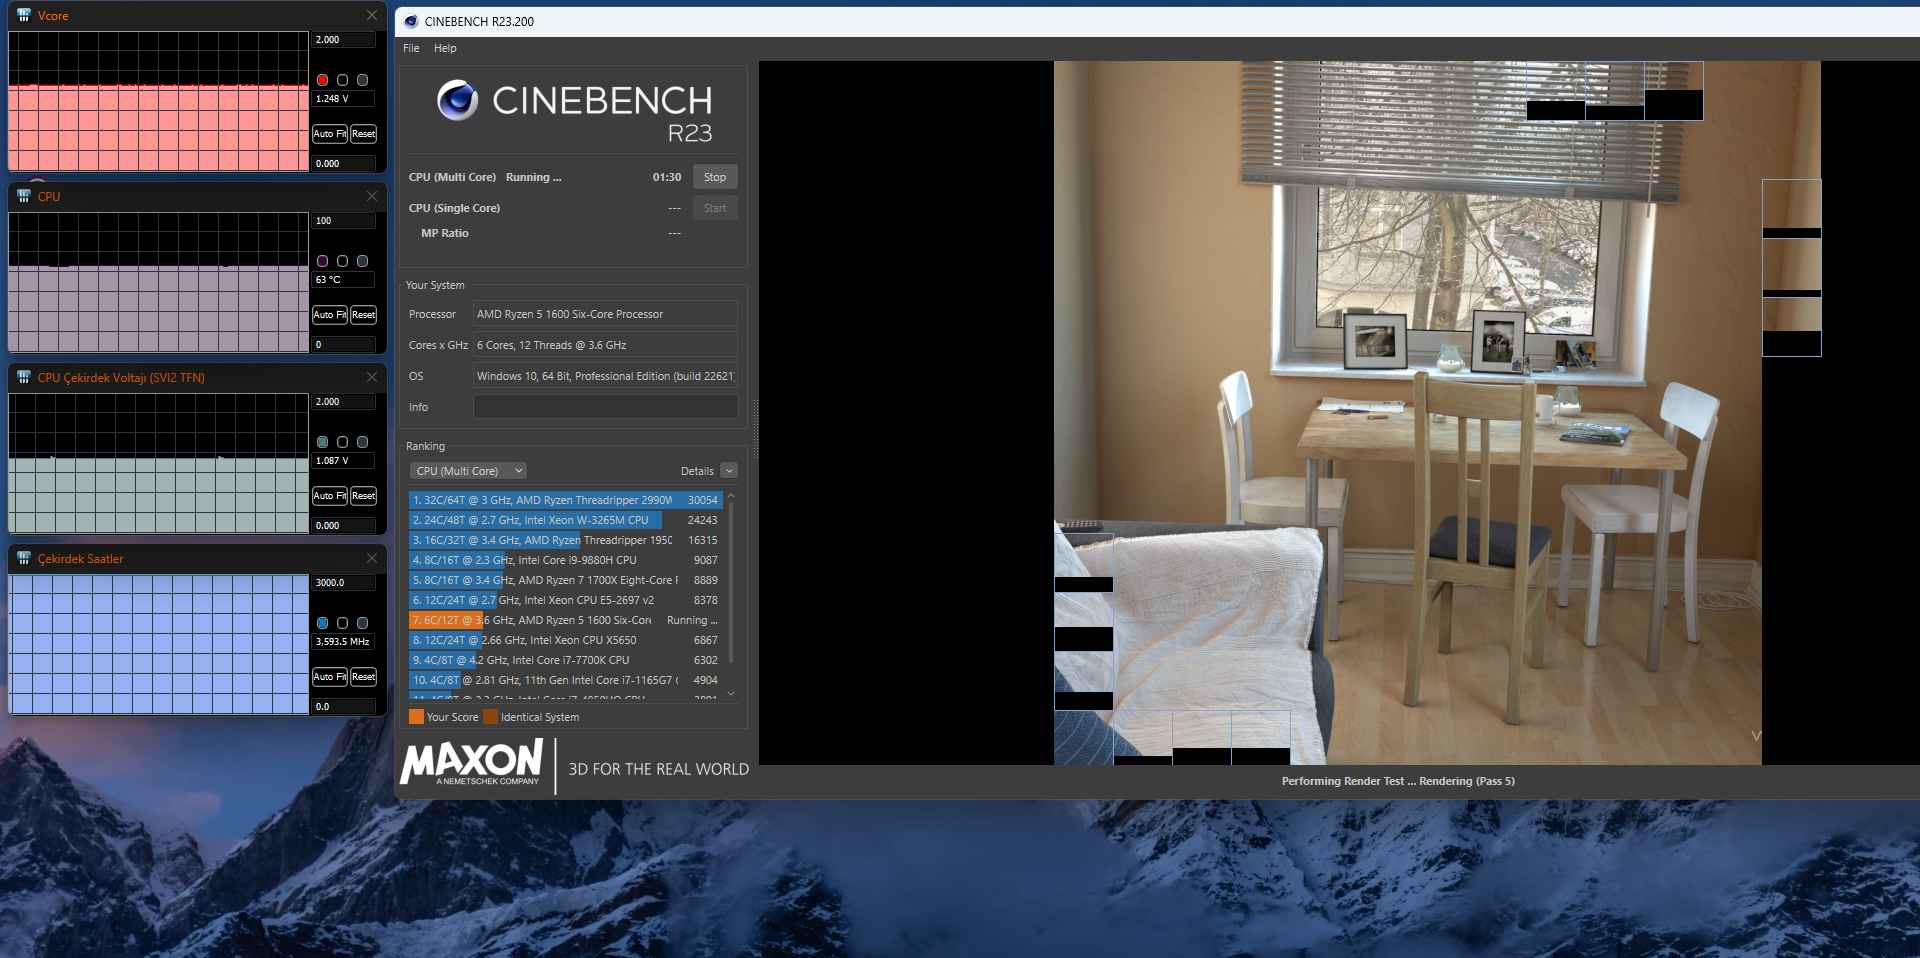The image size is (1920, 958).
Task: Click Reset in Çekirdek Saatler window
Action: pos(364,677)
